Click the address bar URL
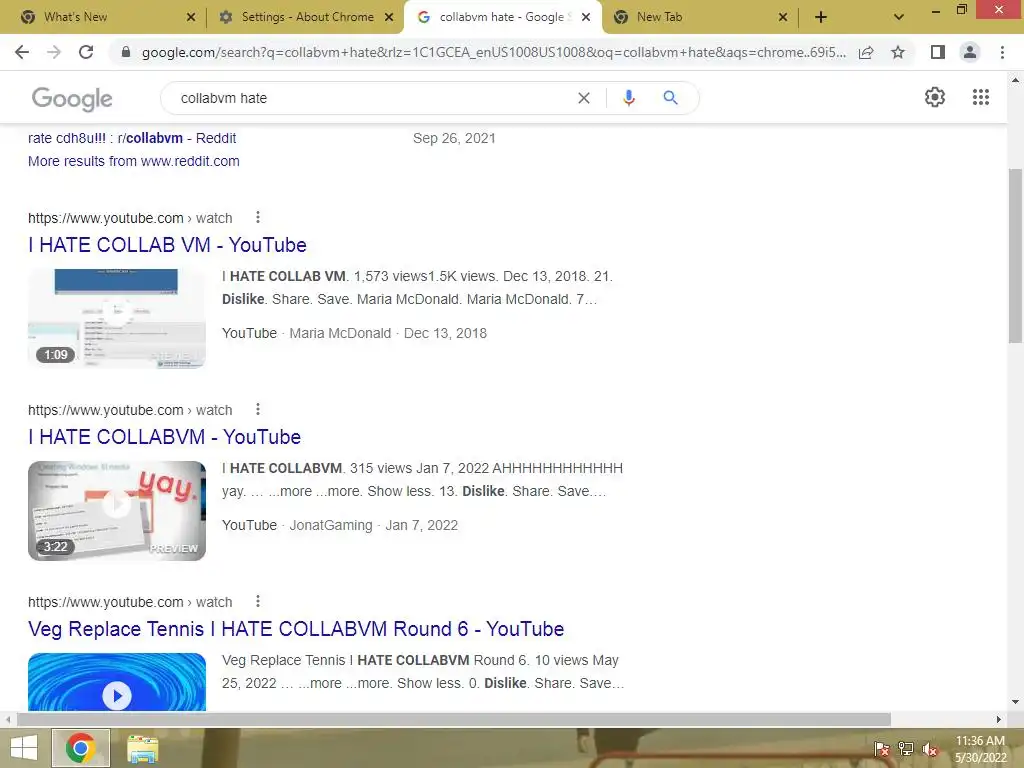 click(493, 52)
